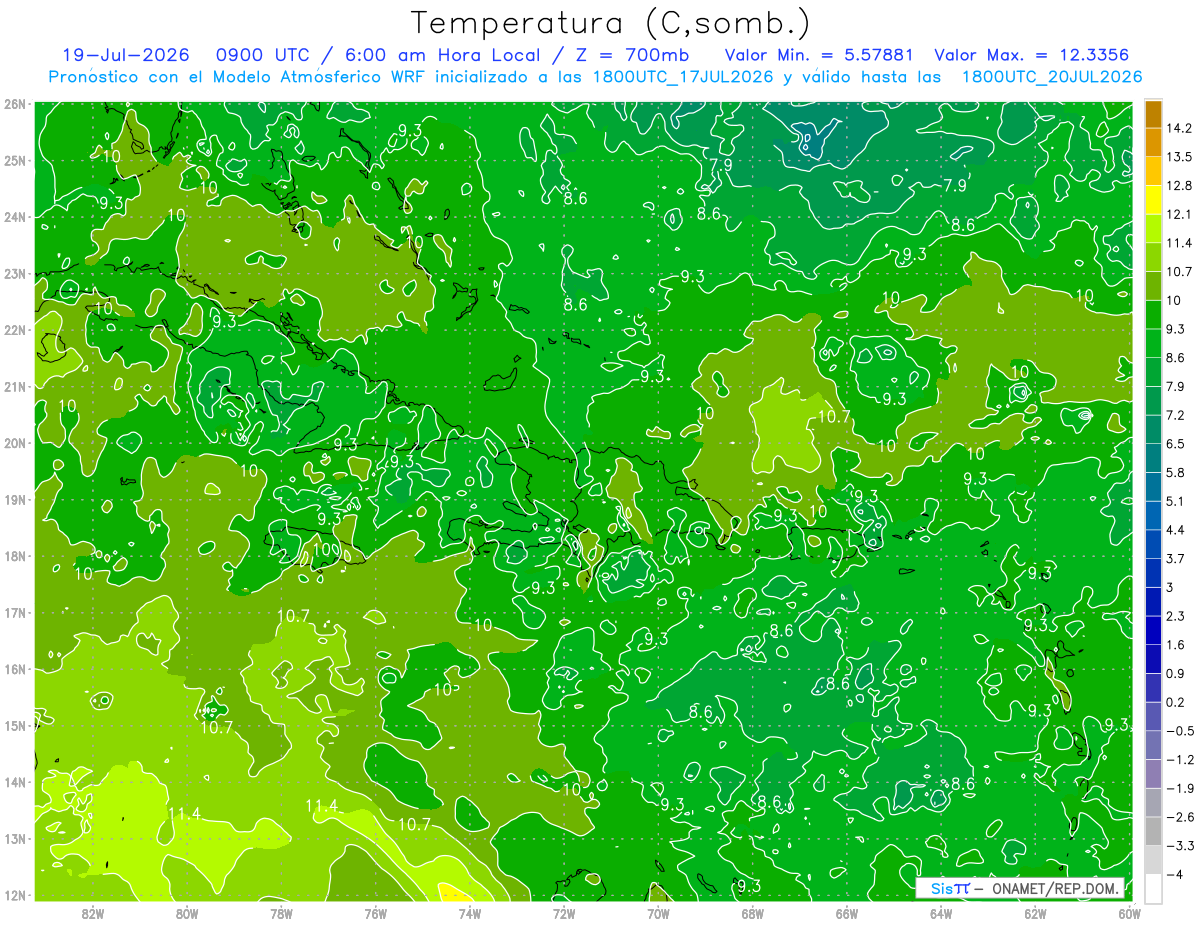
Task: Click the latitude axis label "23N"
Action: (x=14, y=273)
